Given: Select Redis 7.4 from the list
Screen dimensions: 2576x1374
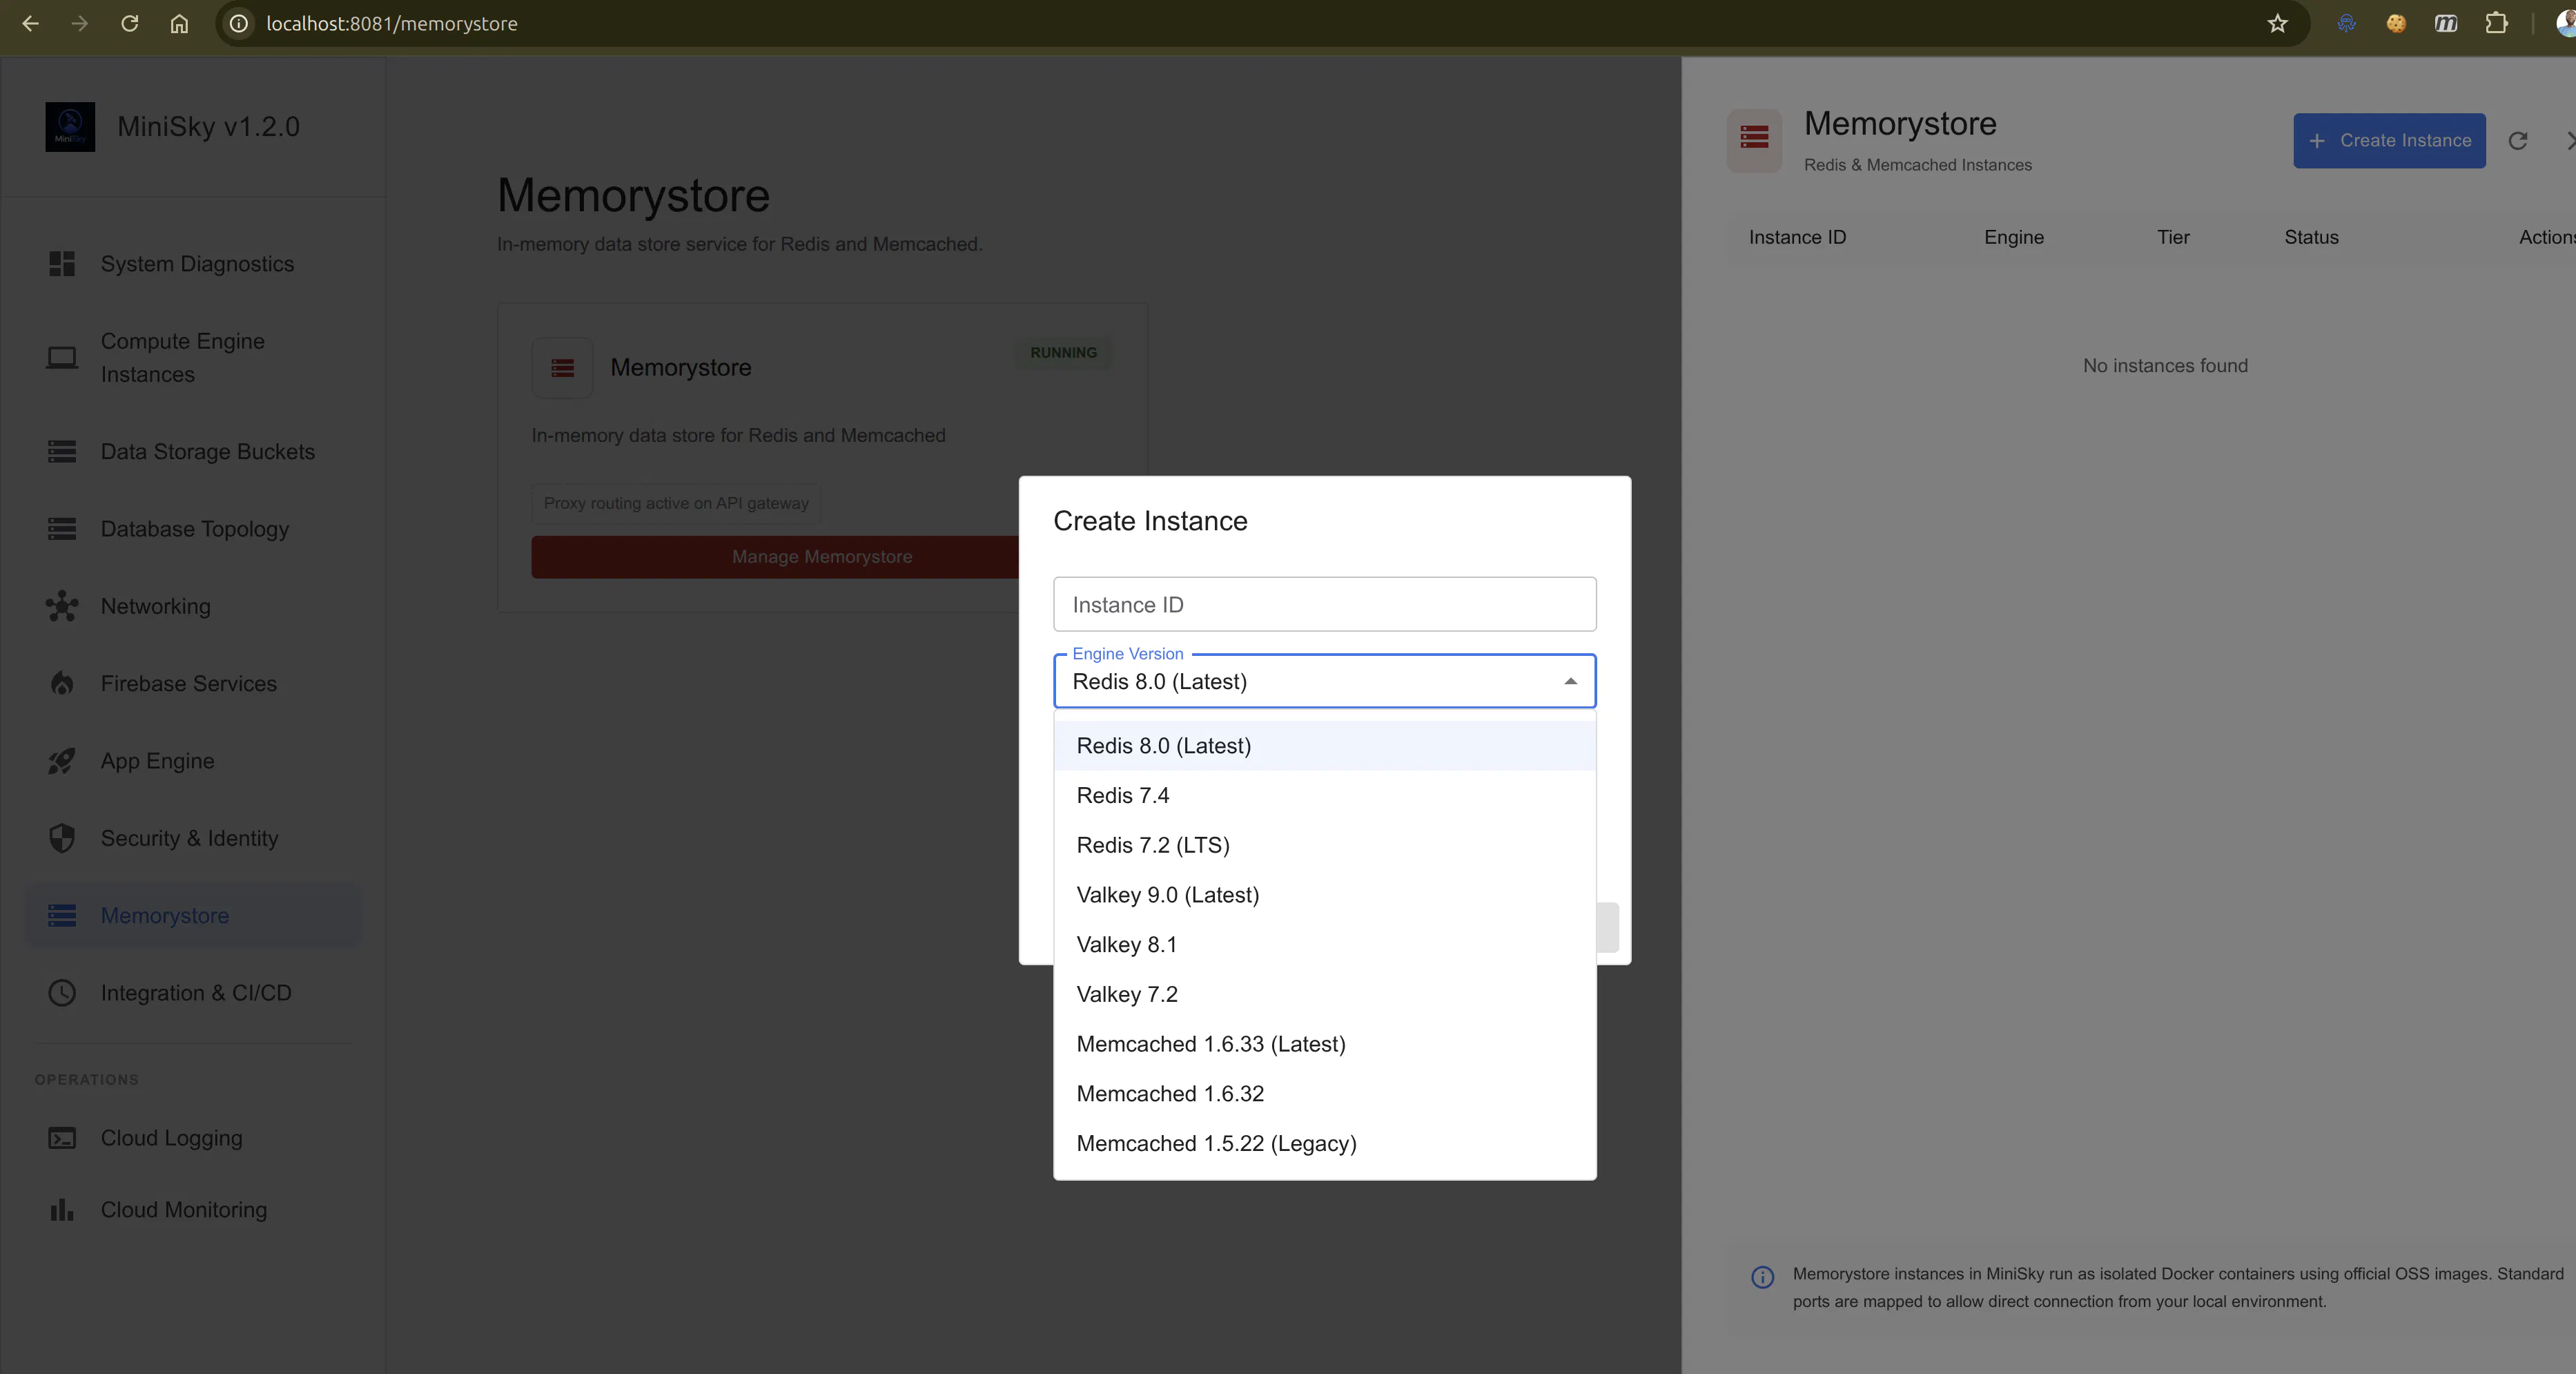Looking at the screenshot, I should pos(1324,796).
